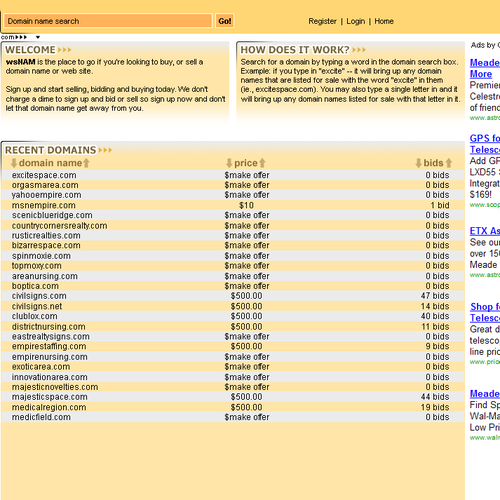
Task: Open the Shop for Telescopes ad link
Action: 485,312
